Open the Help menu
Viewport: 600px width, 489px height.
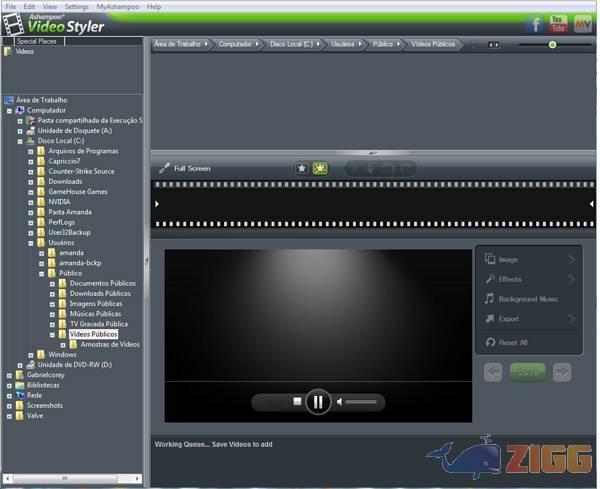point(154,7)
